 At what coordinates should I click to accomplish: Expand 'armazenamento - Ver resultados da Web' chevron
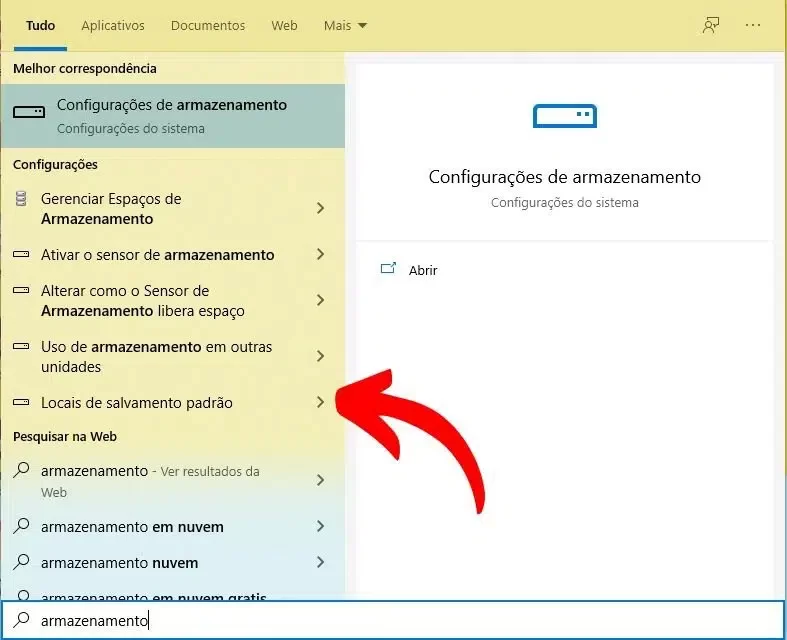click(x=320, y=480)
